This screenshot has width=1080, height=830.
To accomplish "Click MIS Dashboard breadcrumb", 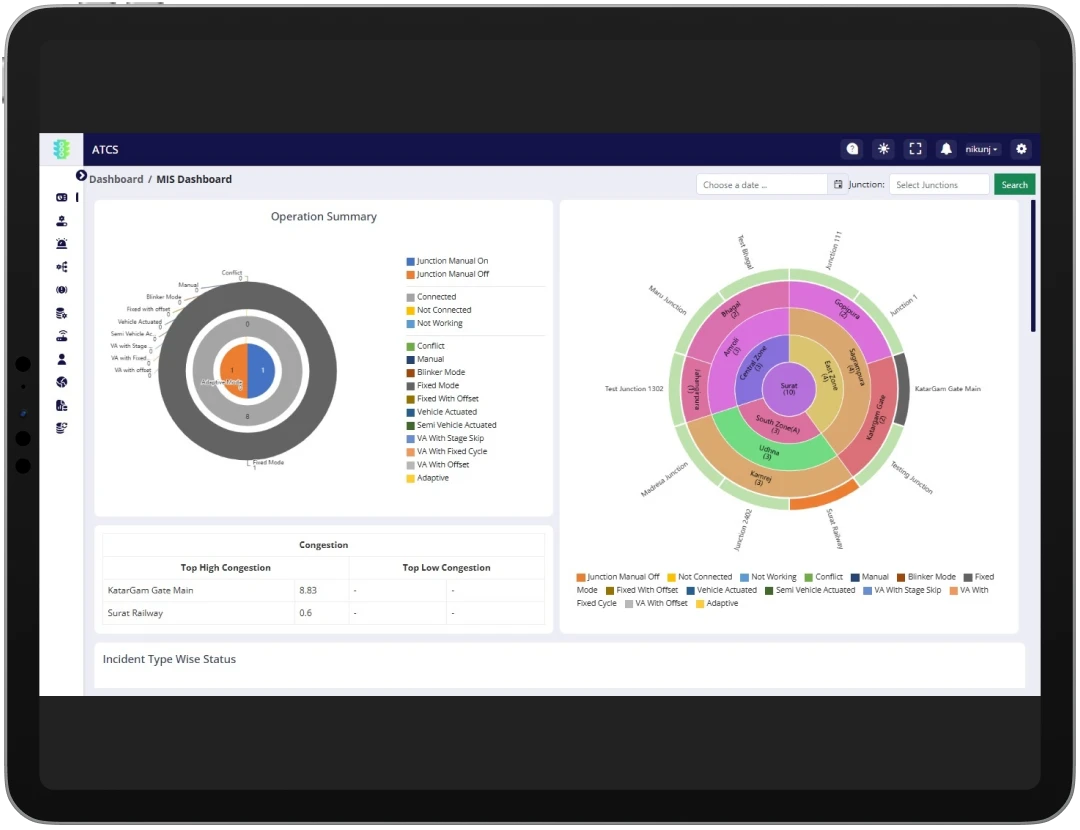I will (x=194, y=179).
